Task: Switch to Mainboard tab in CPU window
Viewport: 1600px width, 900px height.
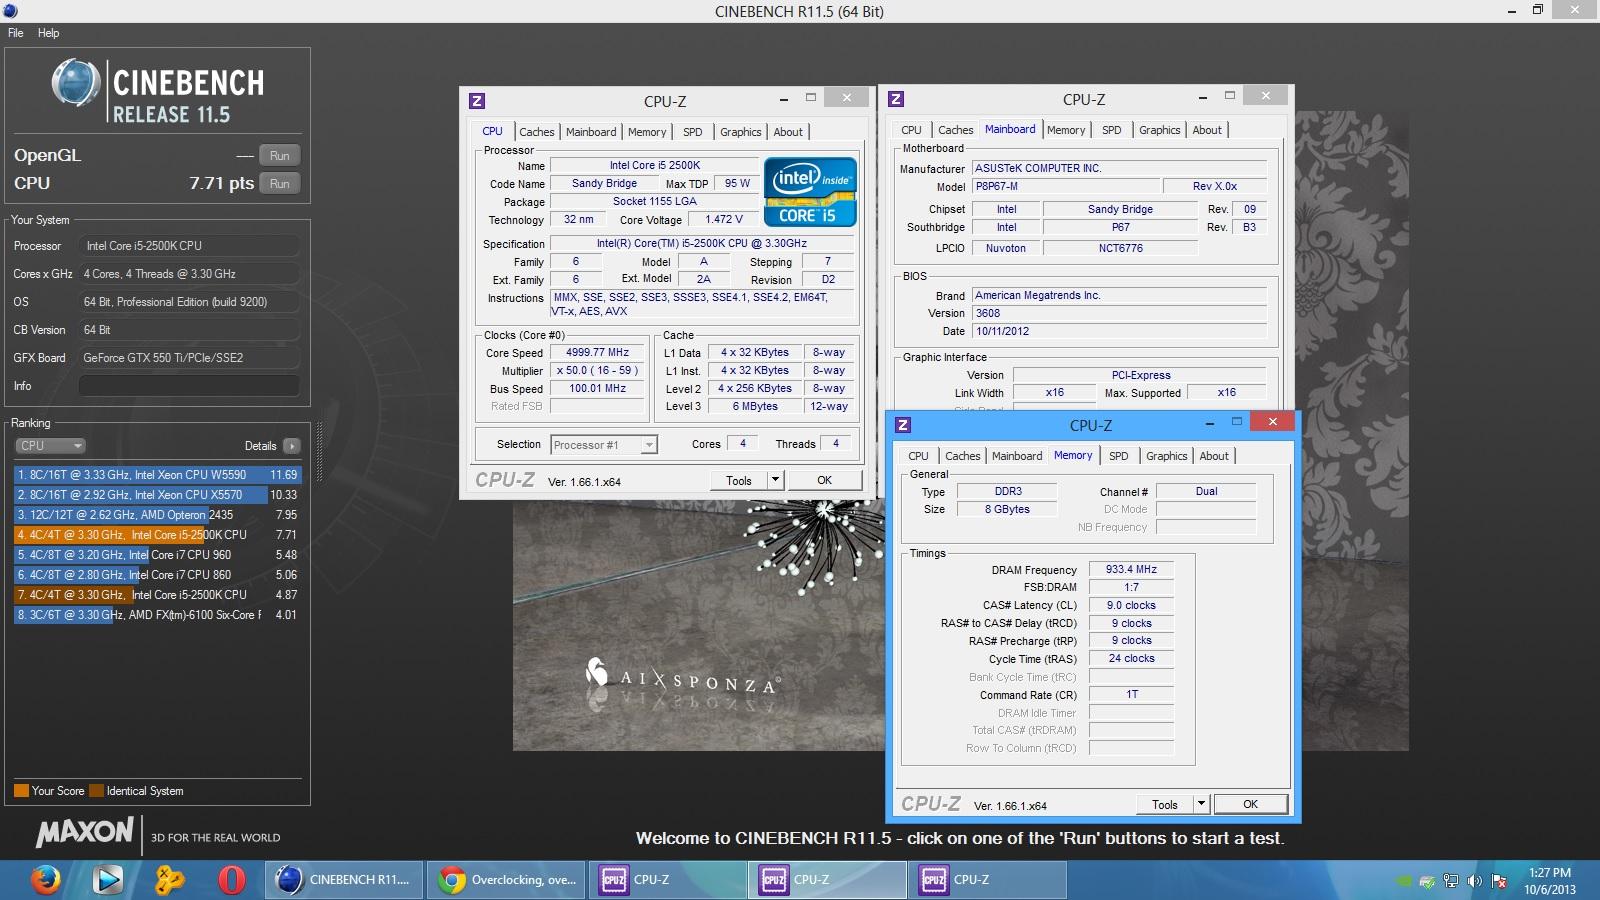Action: click(x=591, y=132)
